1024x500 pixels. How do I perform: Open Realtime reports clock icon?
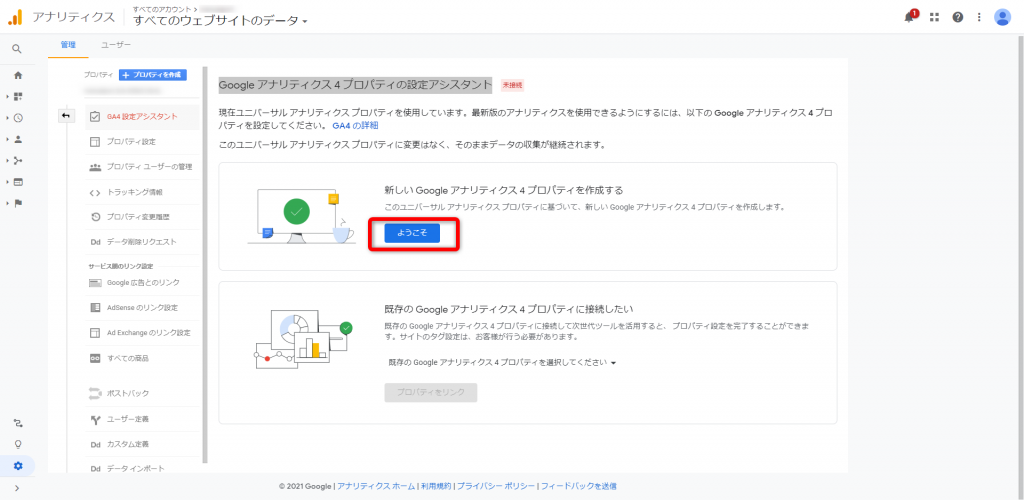click(18, 118)
